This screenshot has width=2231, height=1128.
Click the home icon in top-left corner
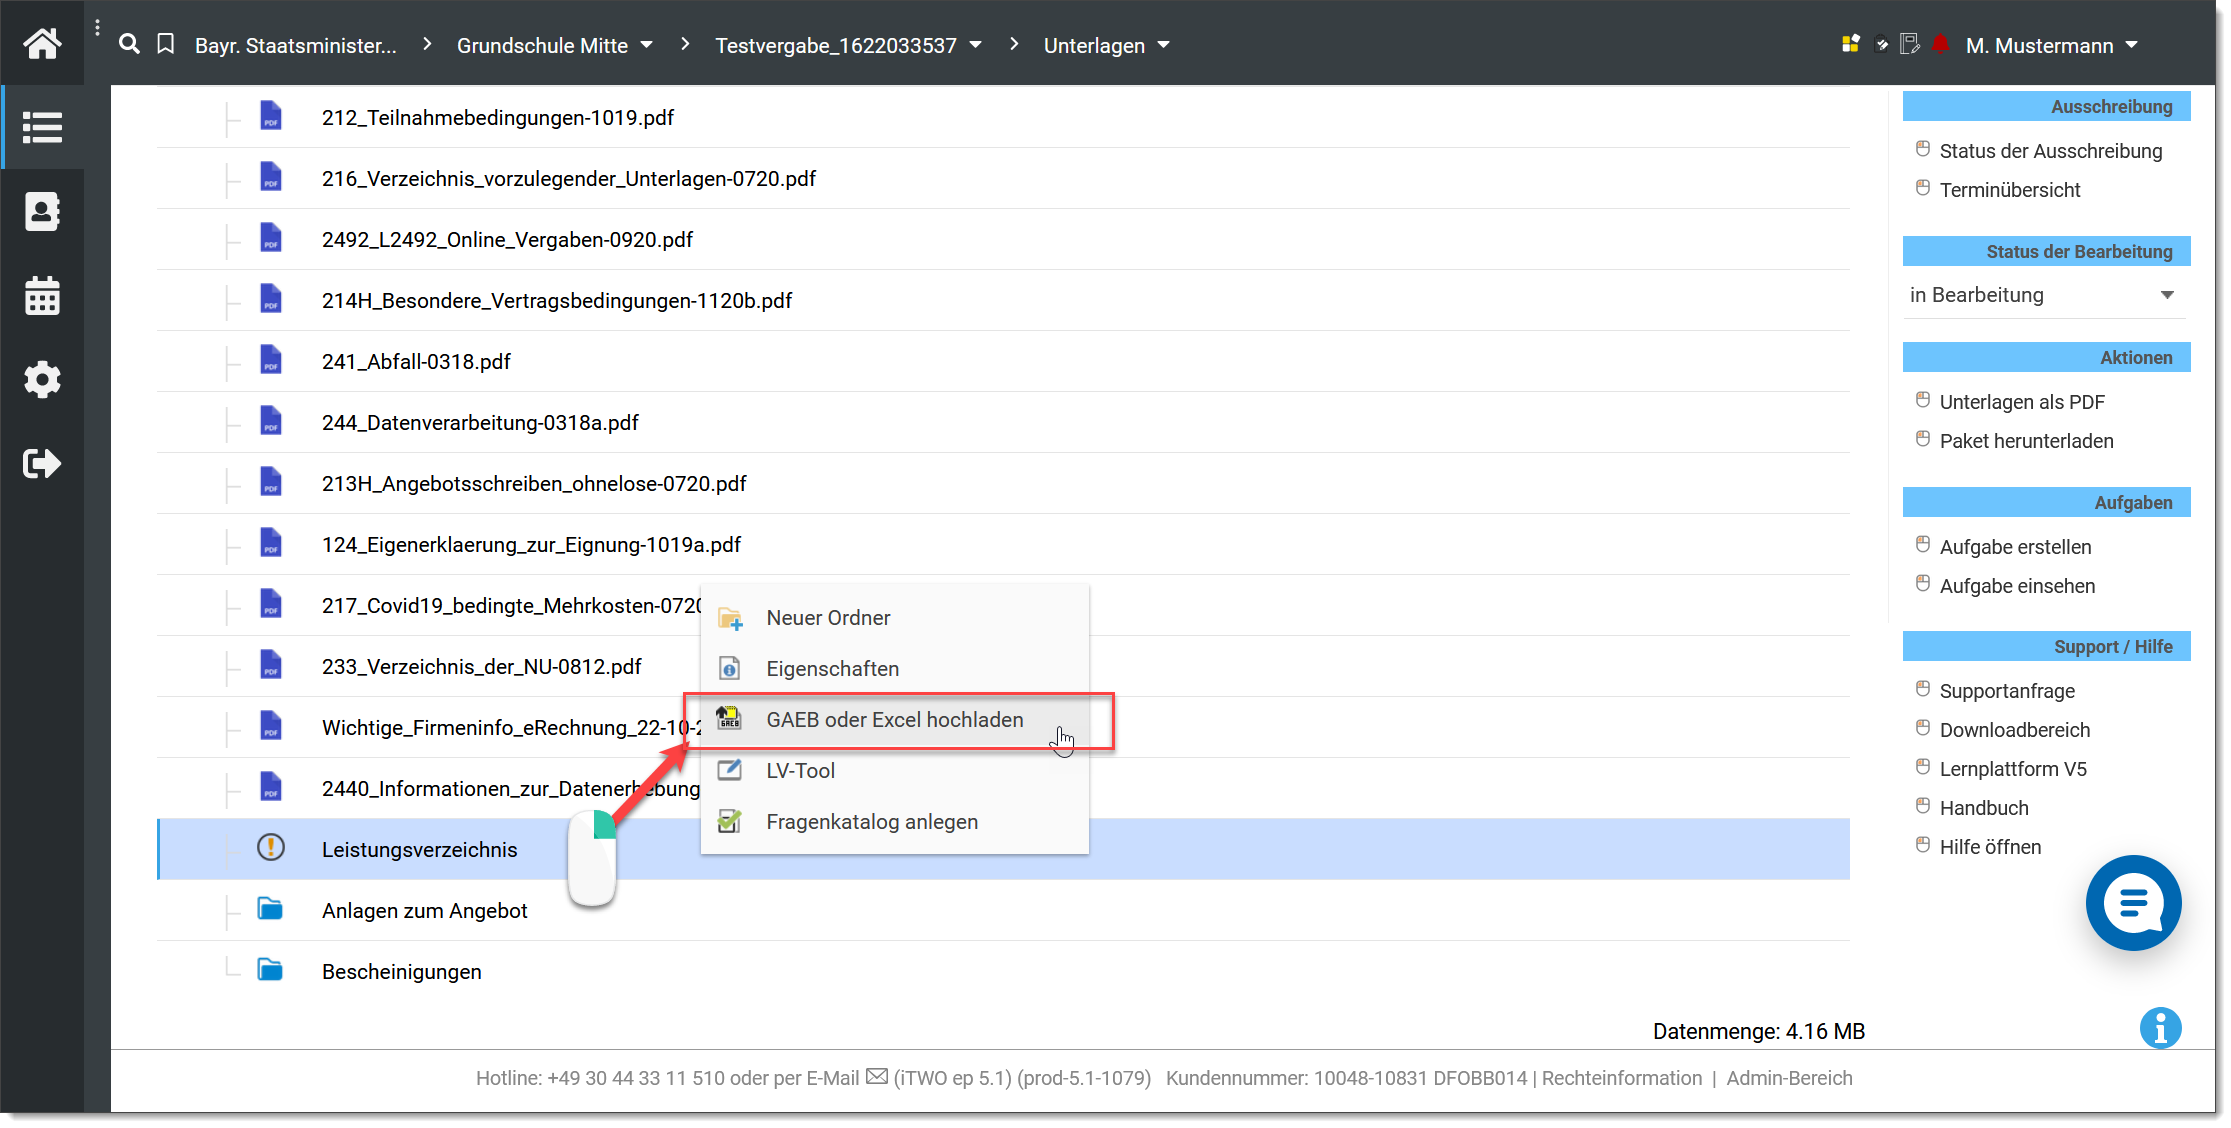42,43
